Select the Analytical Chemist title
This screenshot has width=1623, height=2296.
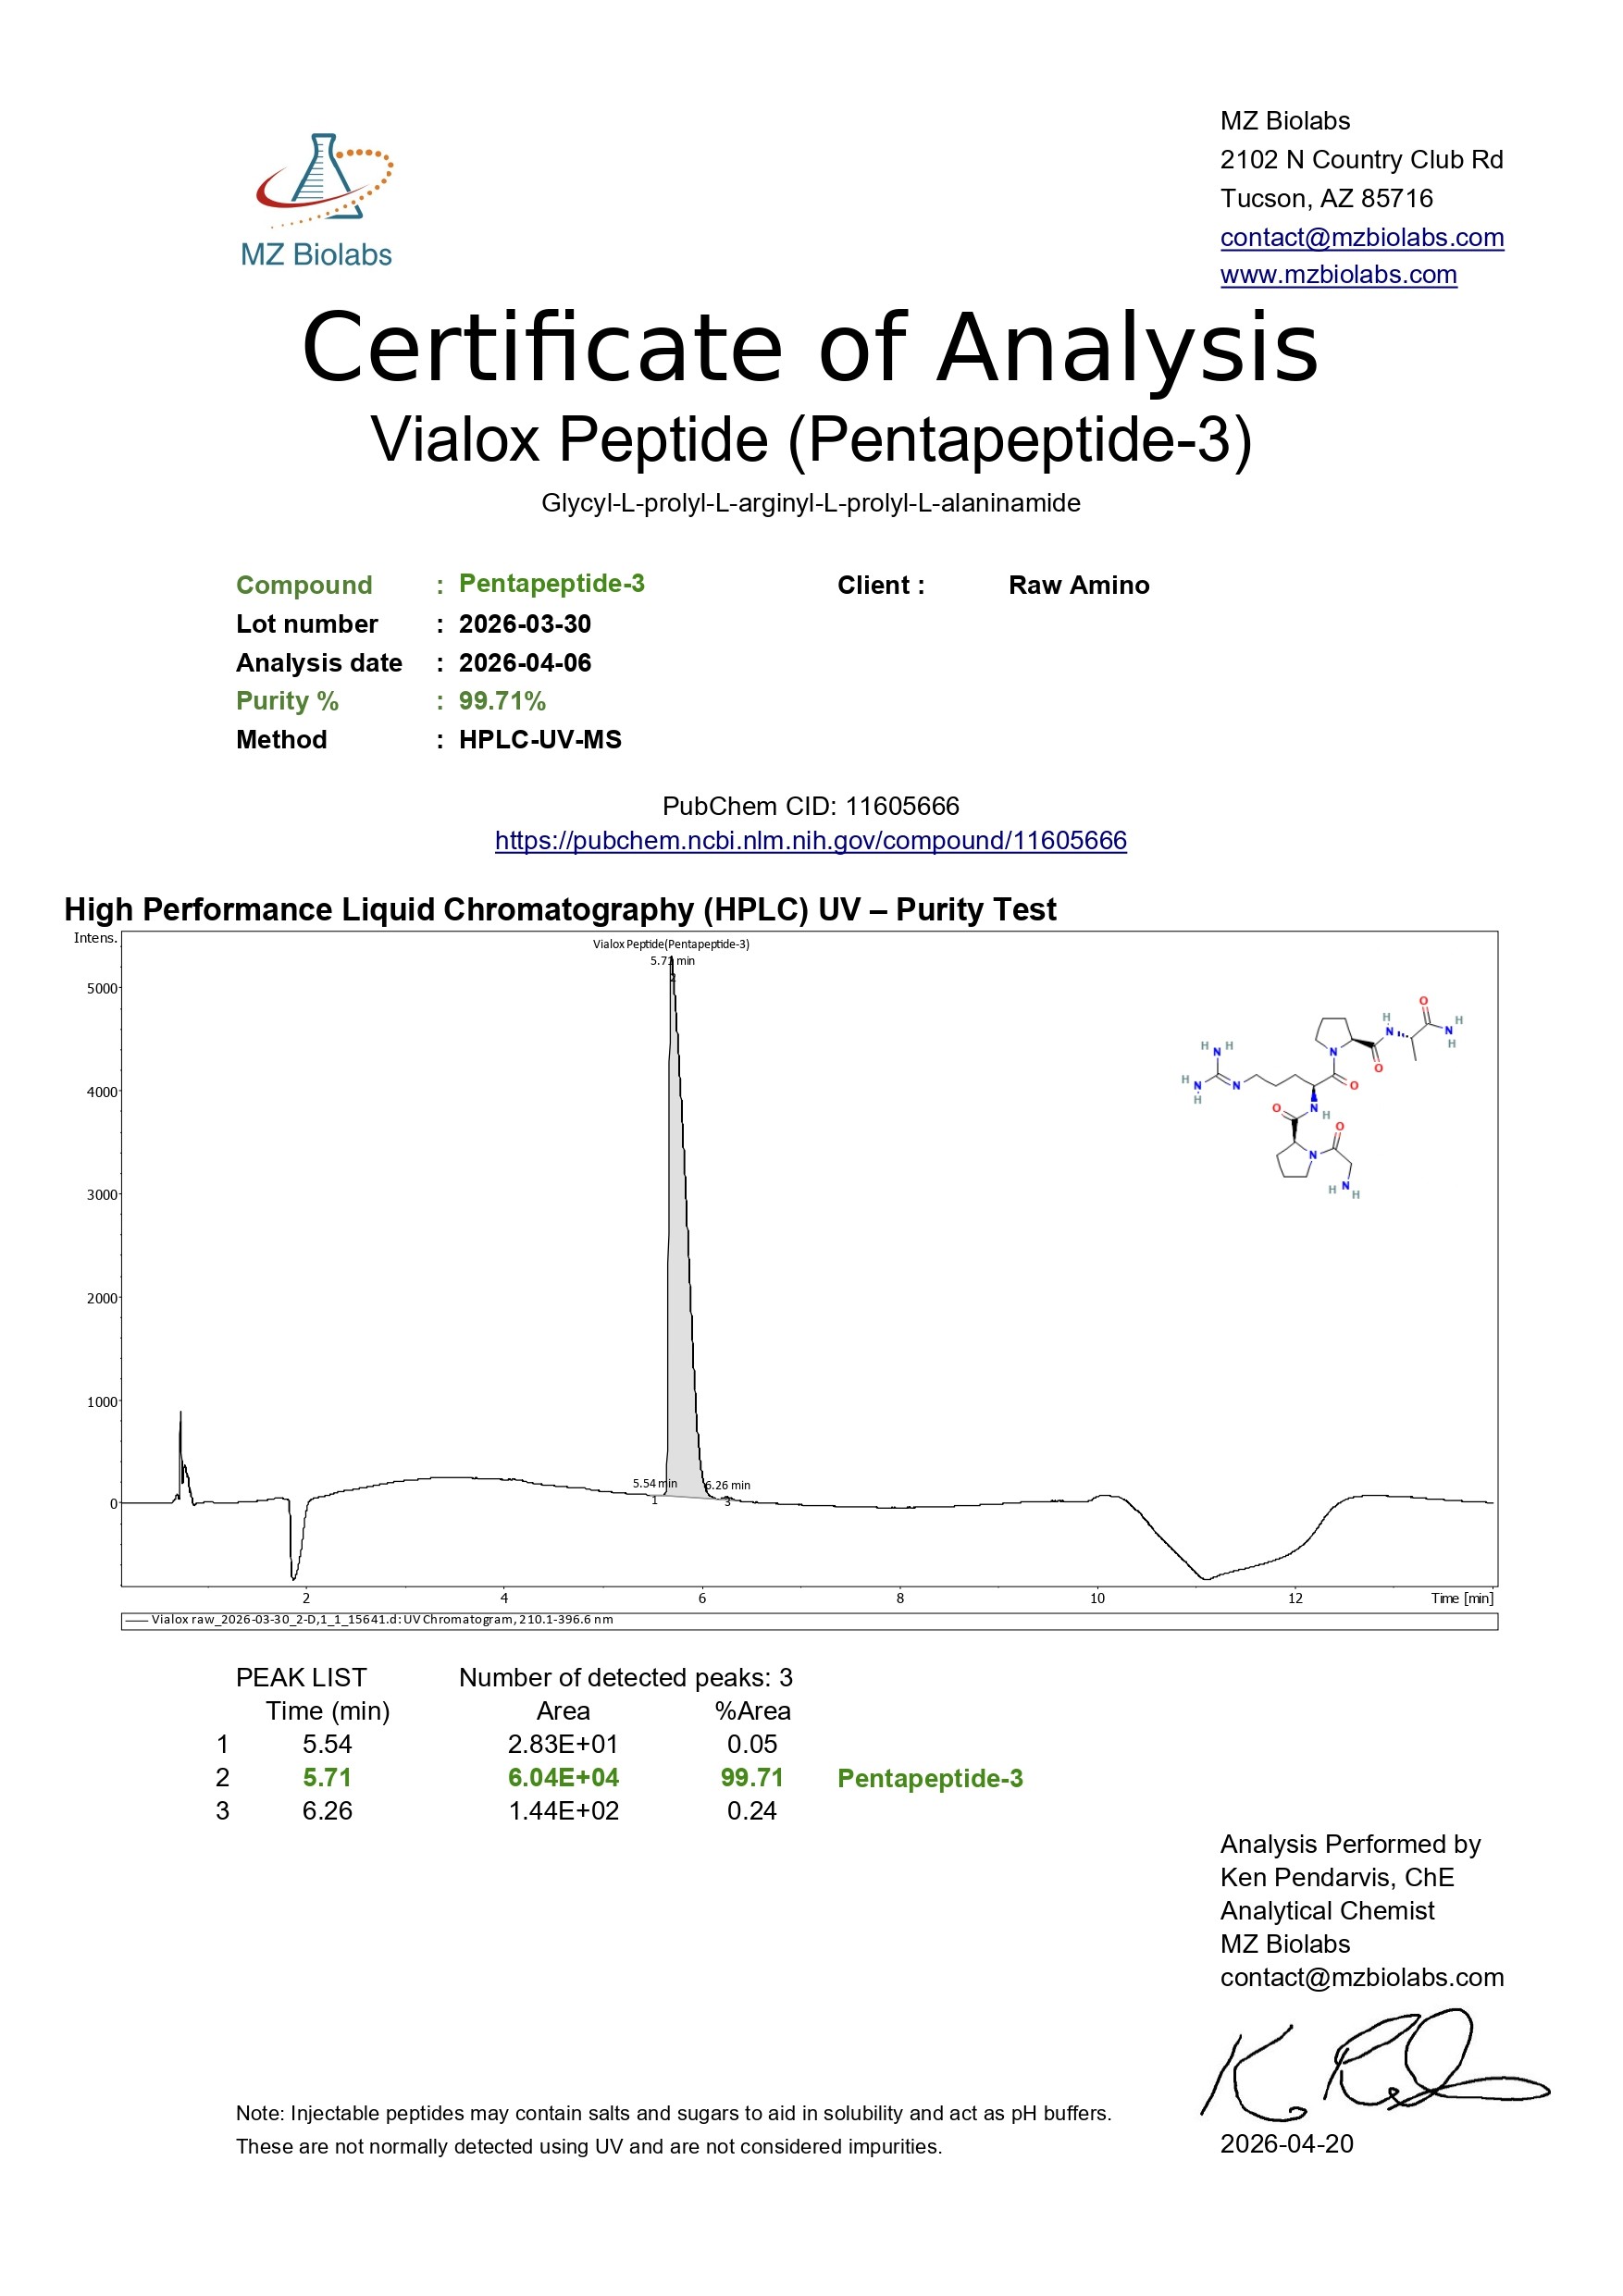(x=1327, y=1910)
